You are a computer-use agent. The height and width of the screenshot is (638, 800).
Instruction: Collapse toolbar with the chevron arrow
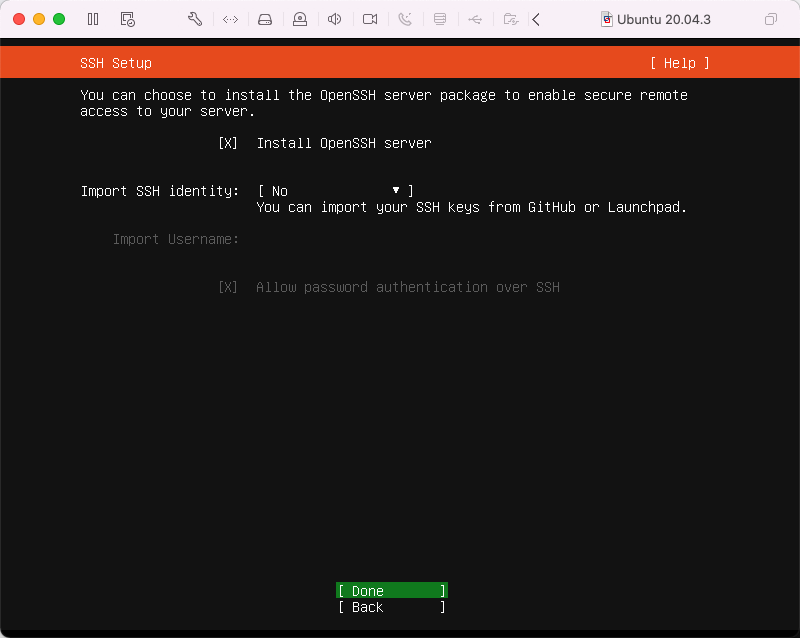[536, 19]
